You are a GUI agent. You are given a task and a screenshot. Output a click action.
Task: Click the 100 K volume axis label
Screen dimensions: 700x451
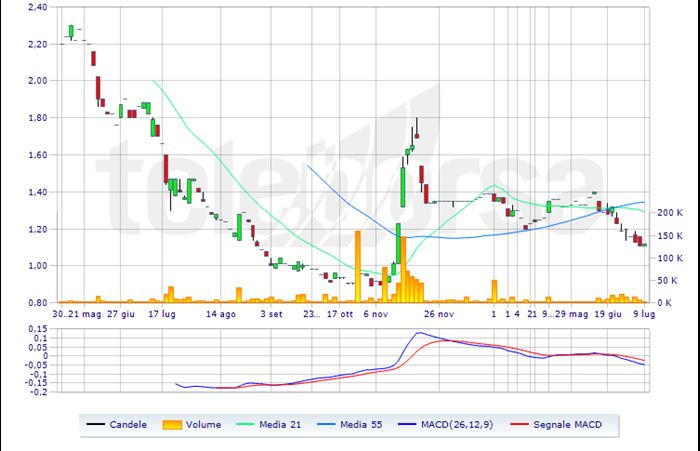670,258
